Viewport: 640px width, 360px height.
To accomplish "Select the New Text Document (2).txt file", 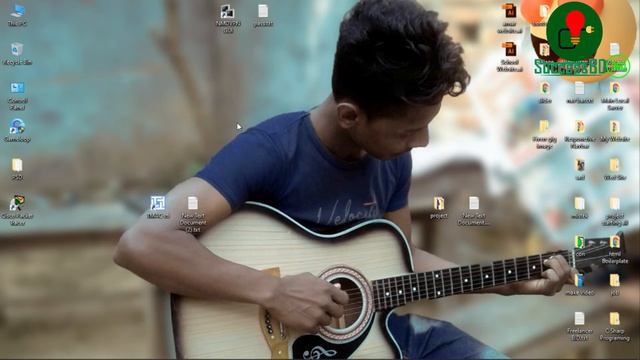I will [x=193, y=215].
